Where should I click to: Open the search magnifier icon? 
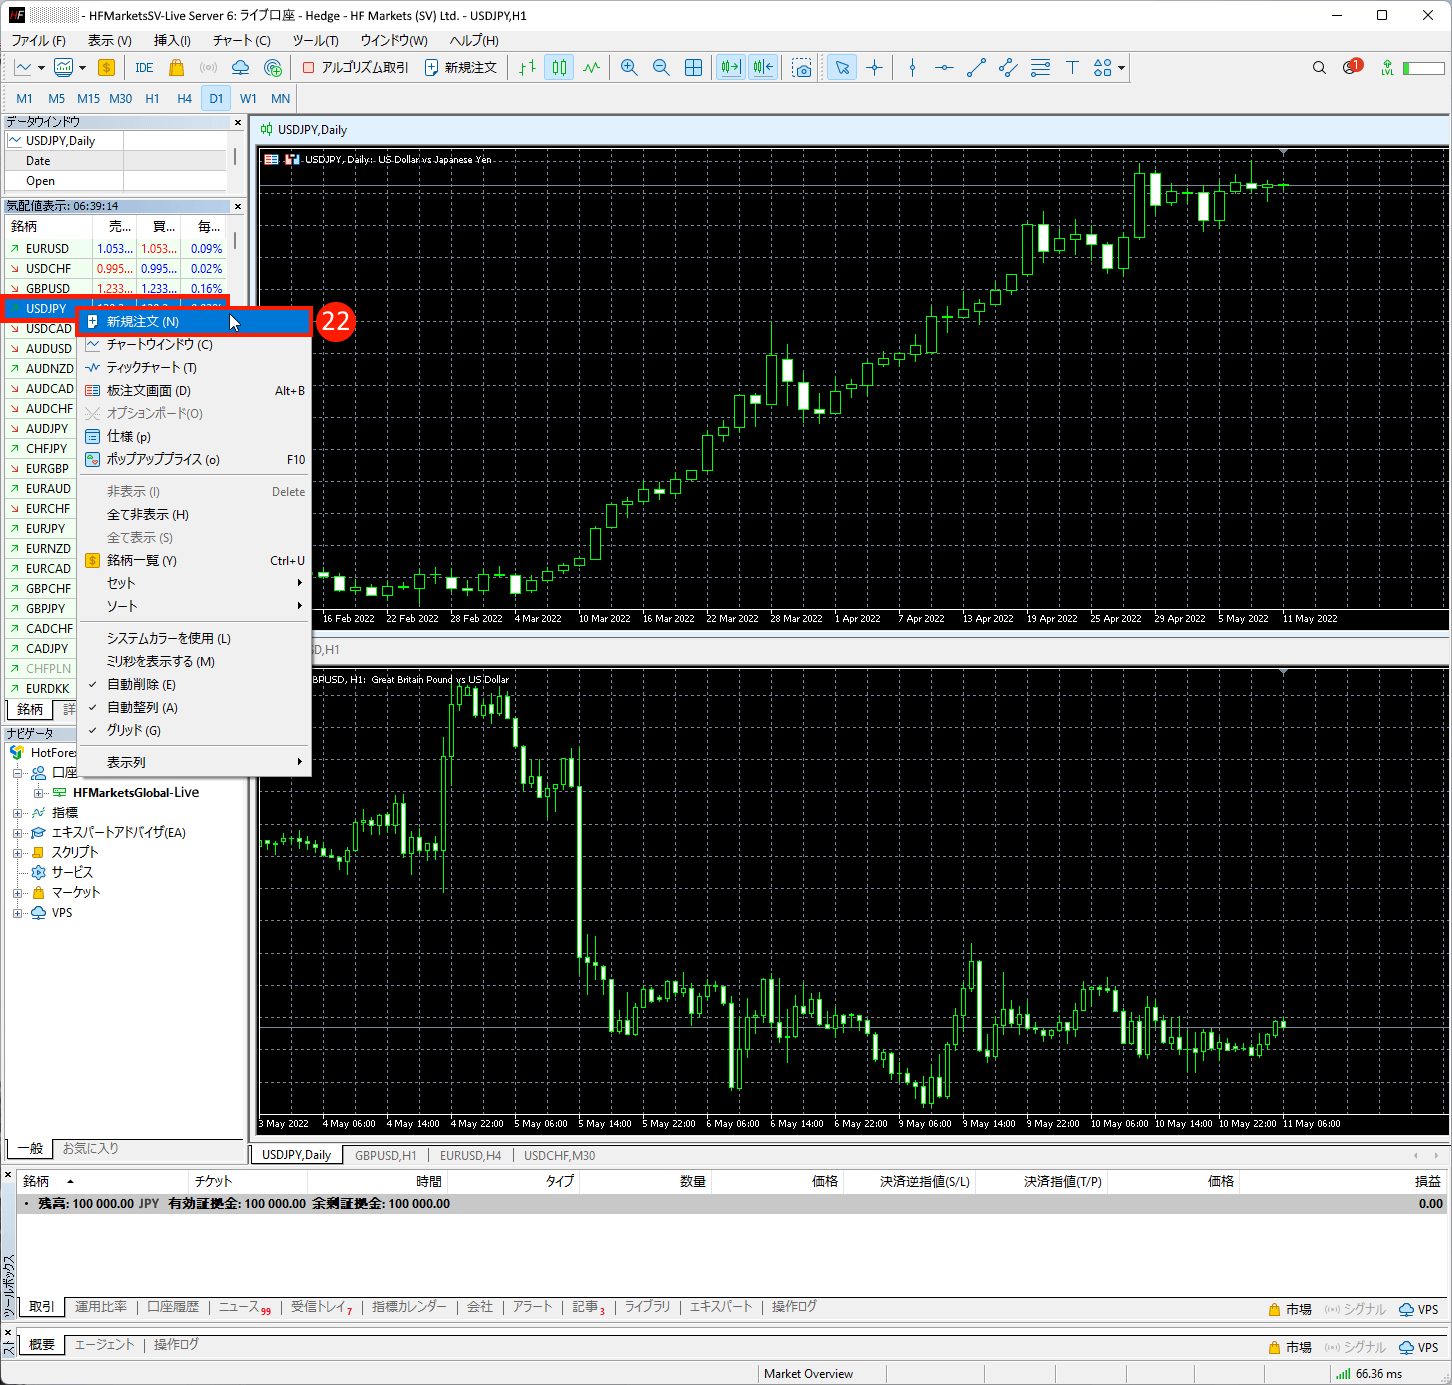tap(1319, 67)
